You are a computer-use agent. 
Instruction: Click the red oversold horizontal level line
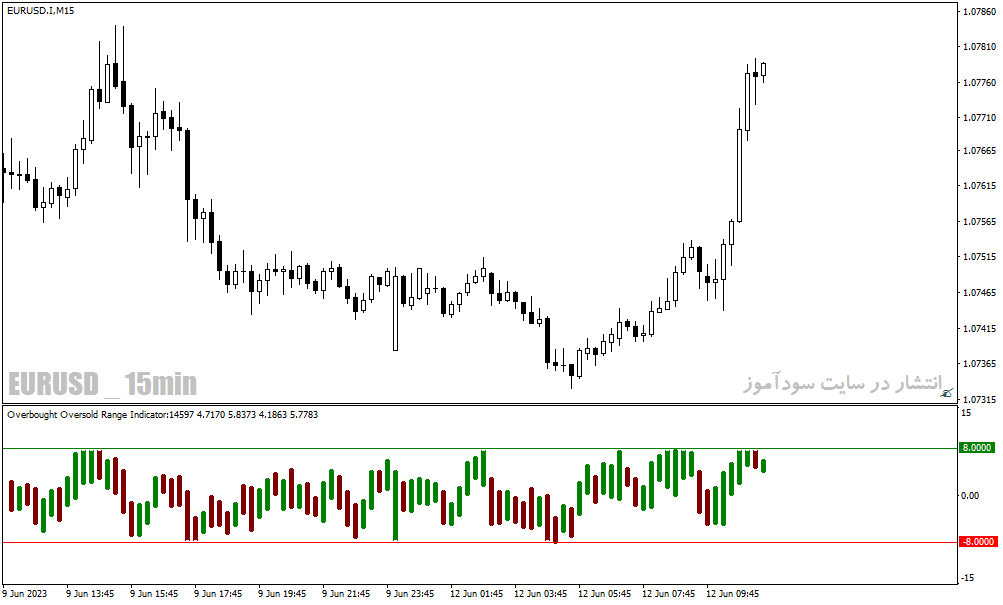480,542
